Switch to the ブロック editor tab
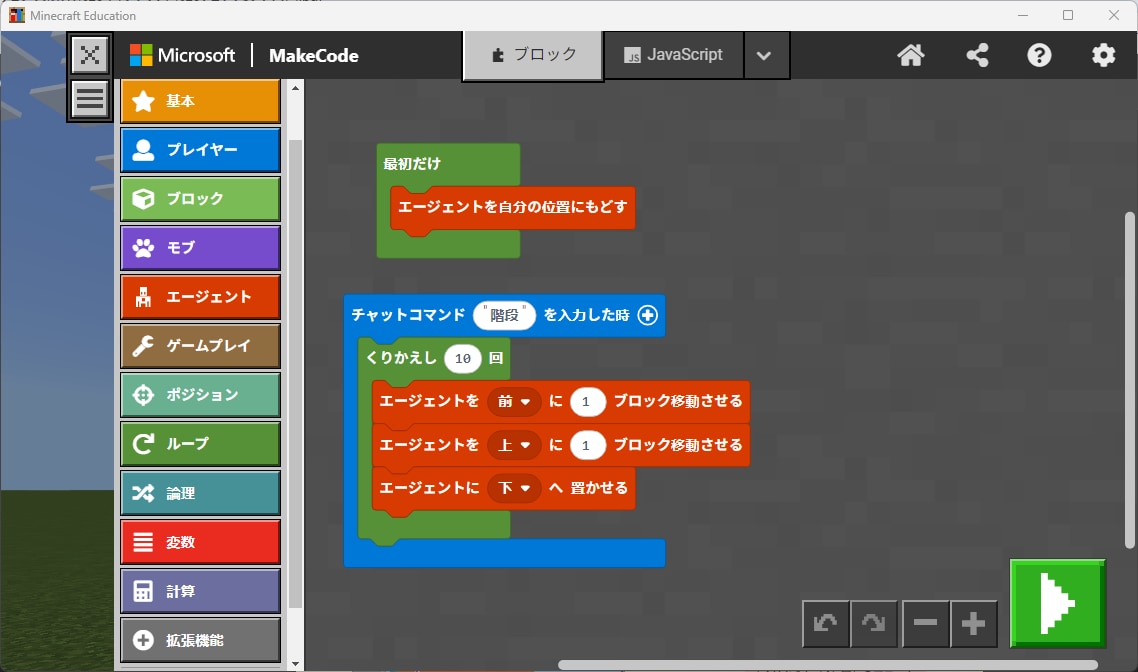This screenshot has width=1138, height=672. tap(533, 55)
